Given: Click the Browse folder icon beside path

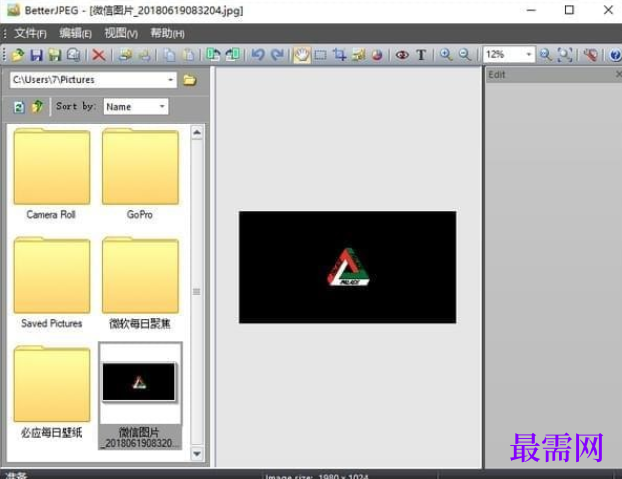Looking at the screenshot, I should (x=190, y=80).
